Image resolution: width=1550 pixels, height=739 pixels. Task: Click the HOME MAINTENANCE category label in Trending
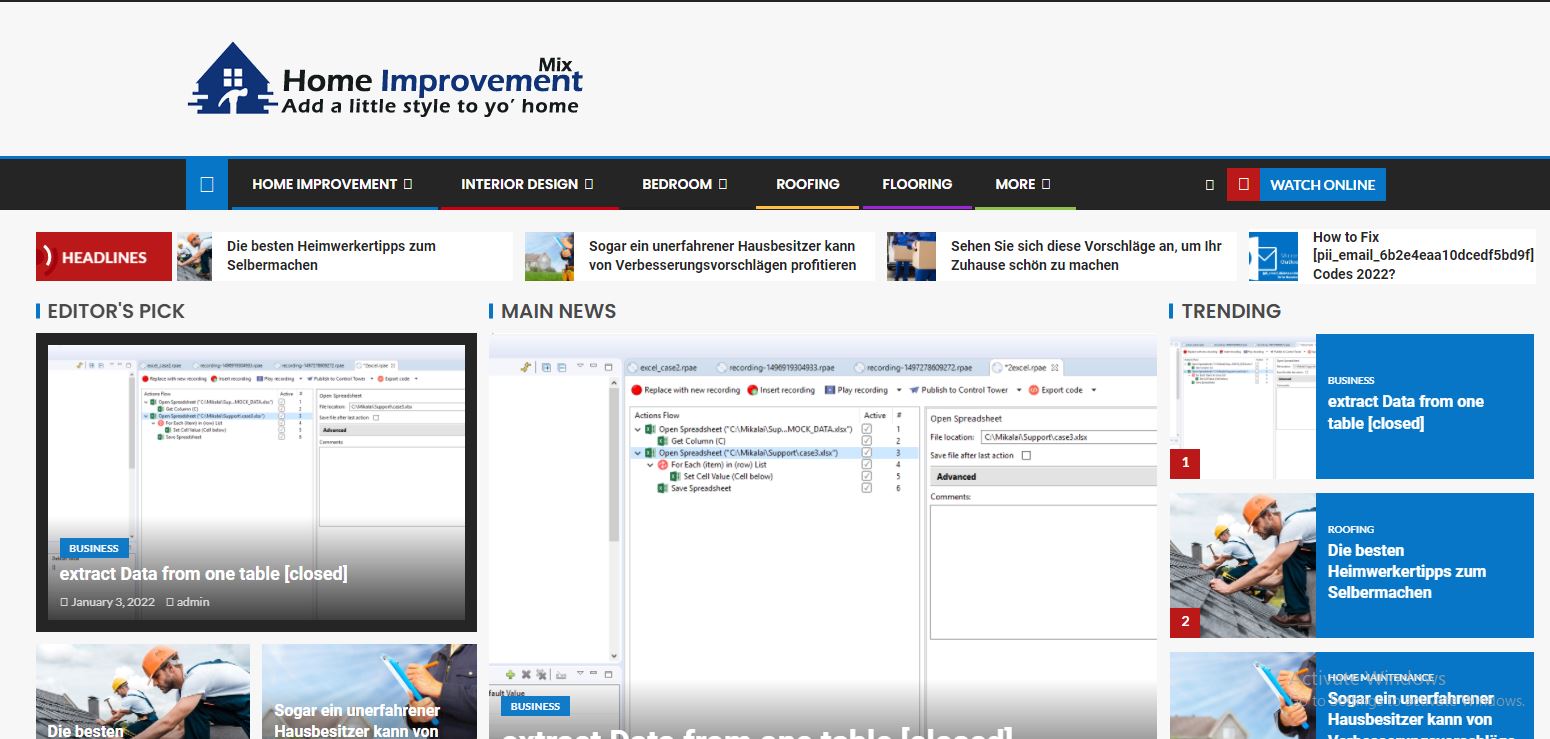pyautogui.click(x=1381, y=677)
